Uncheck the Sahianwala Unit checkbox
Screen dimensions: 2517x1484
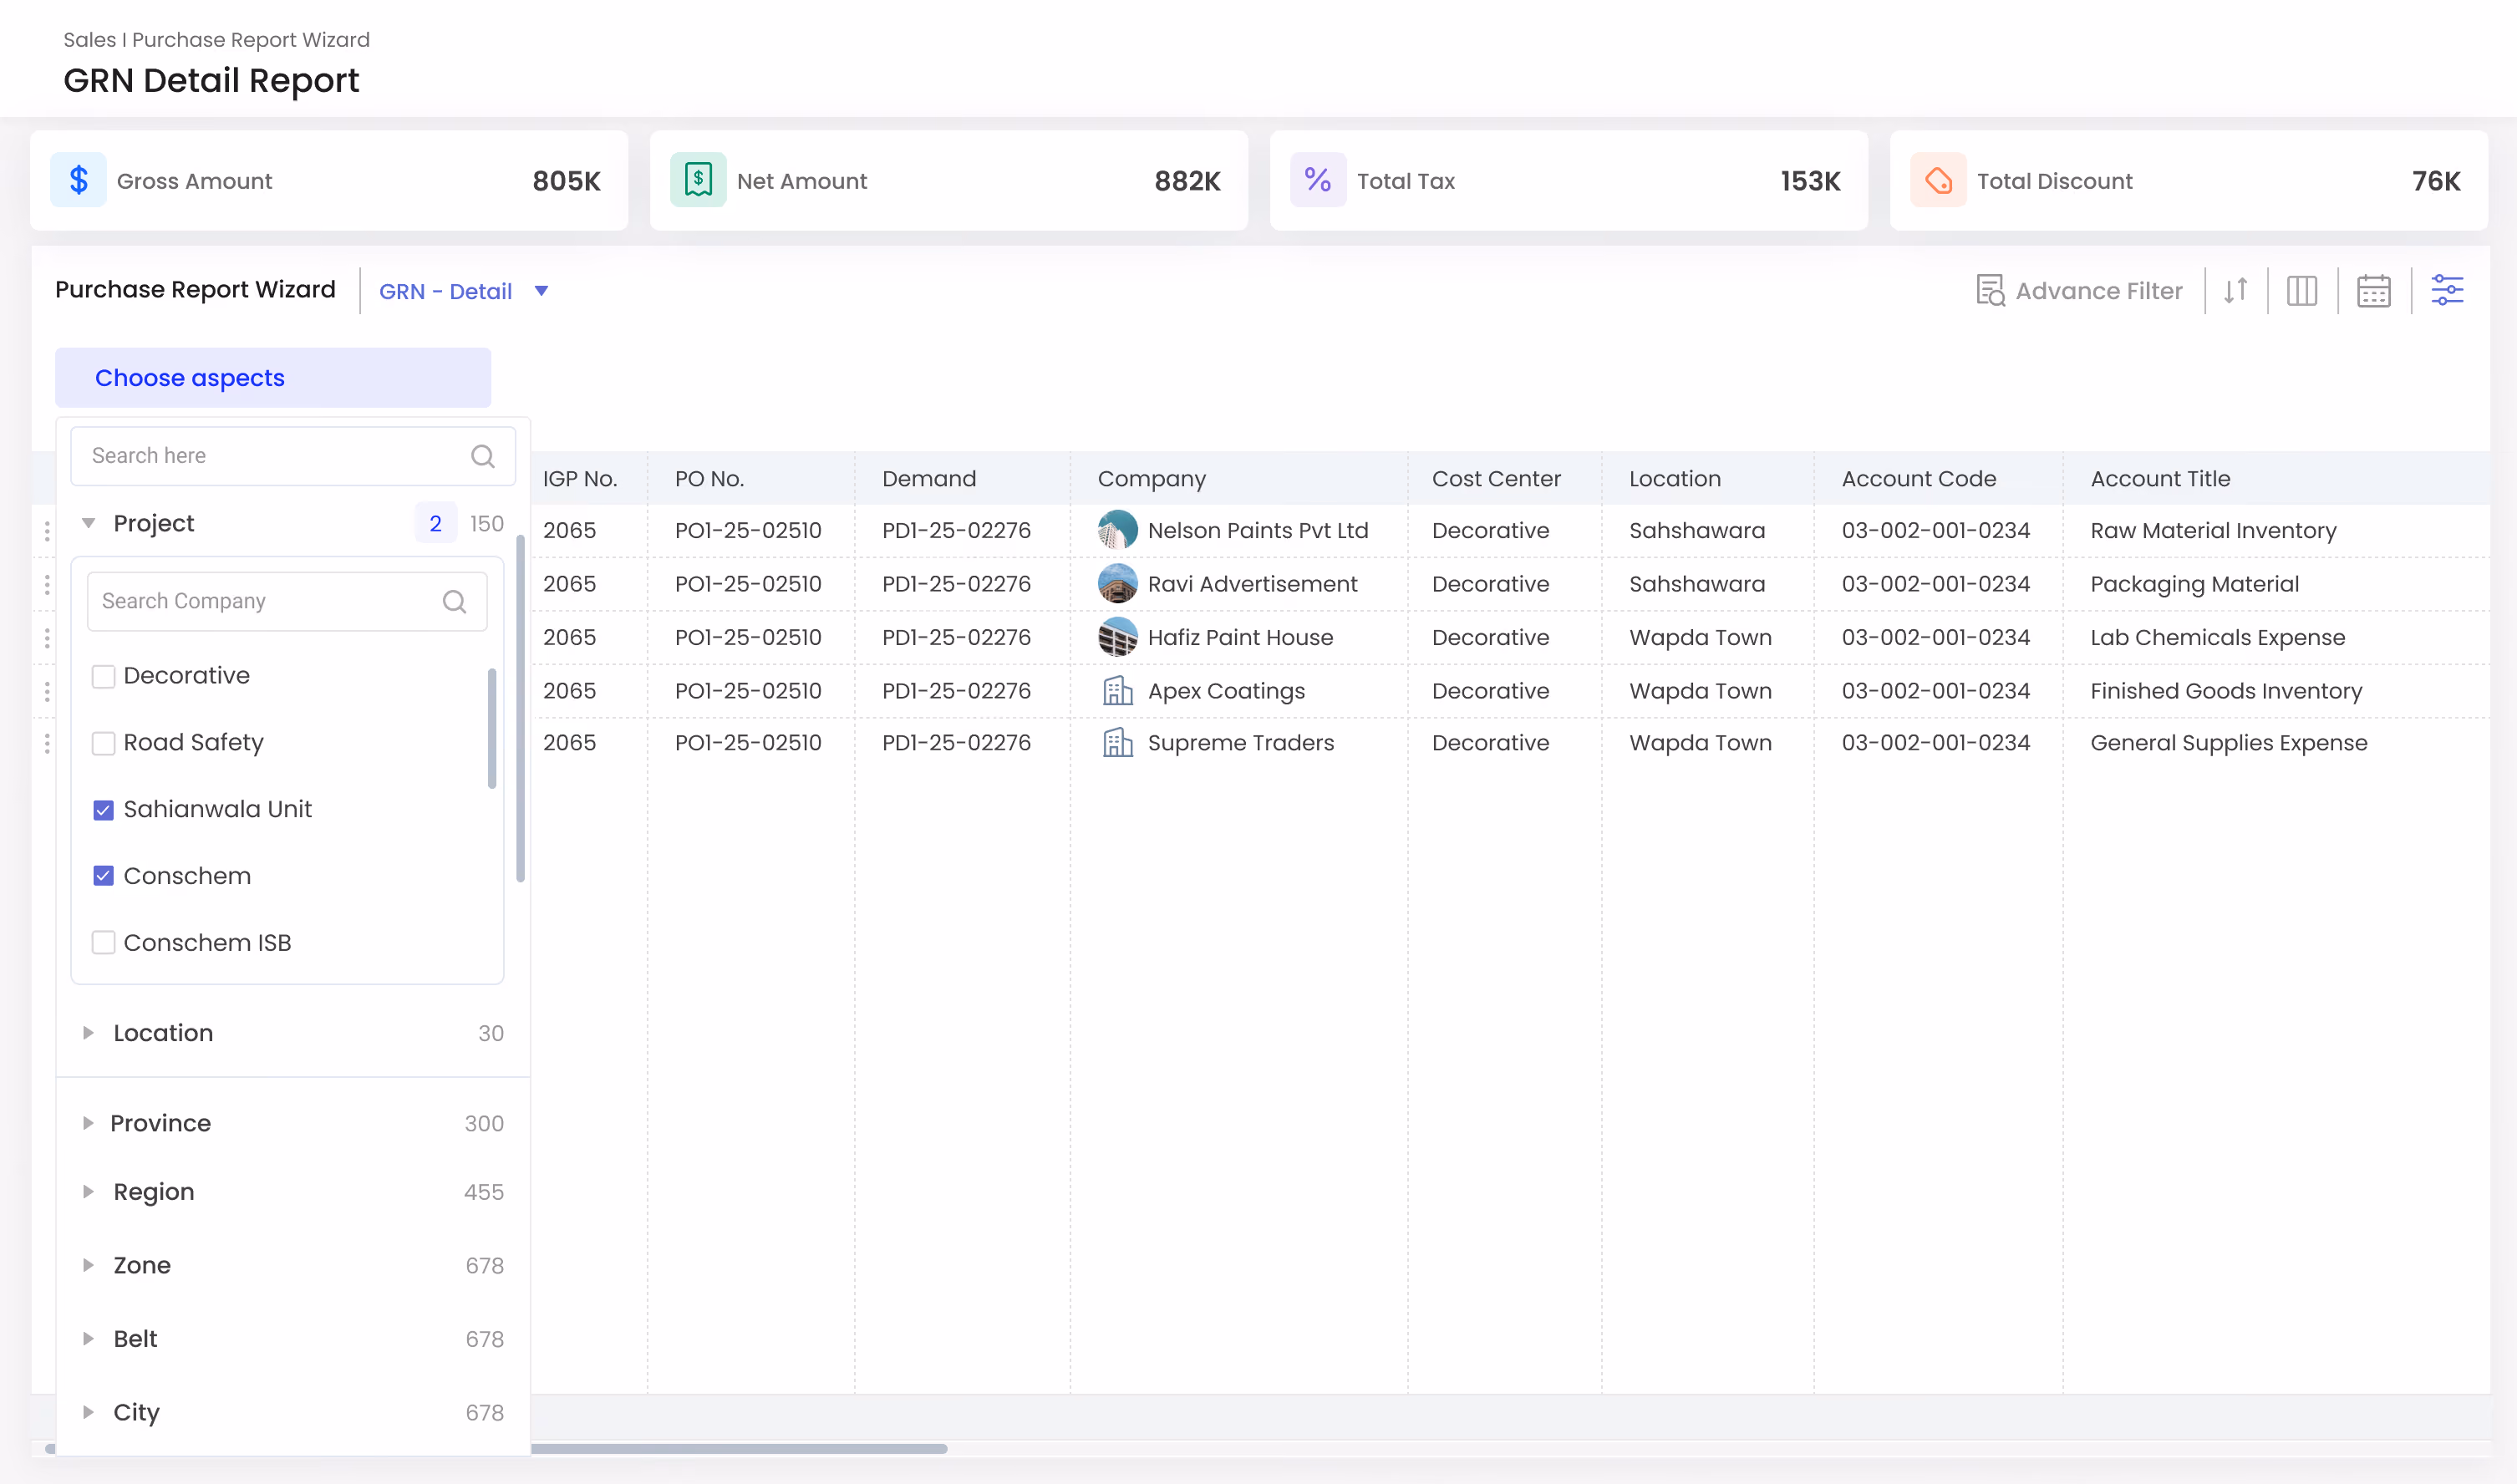click(103, 810)
